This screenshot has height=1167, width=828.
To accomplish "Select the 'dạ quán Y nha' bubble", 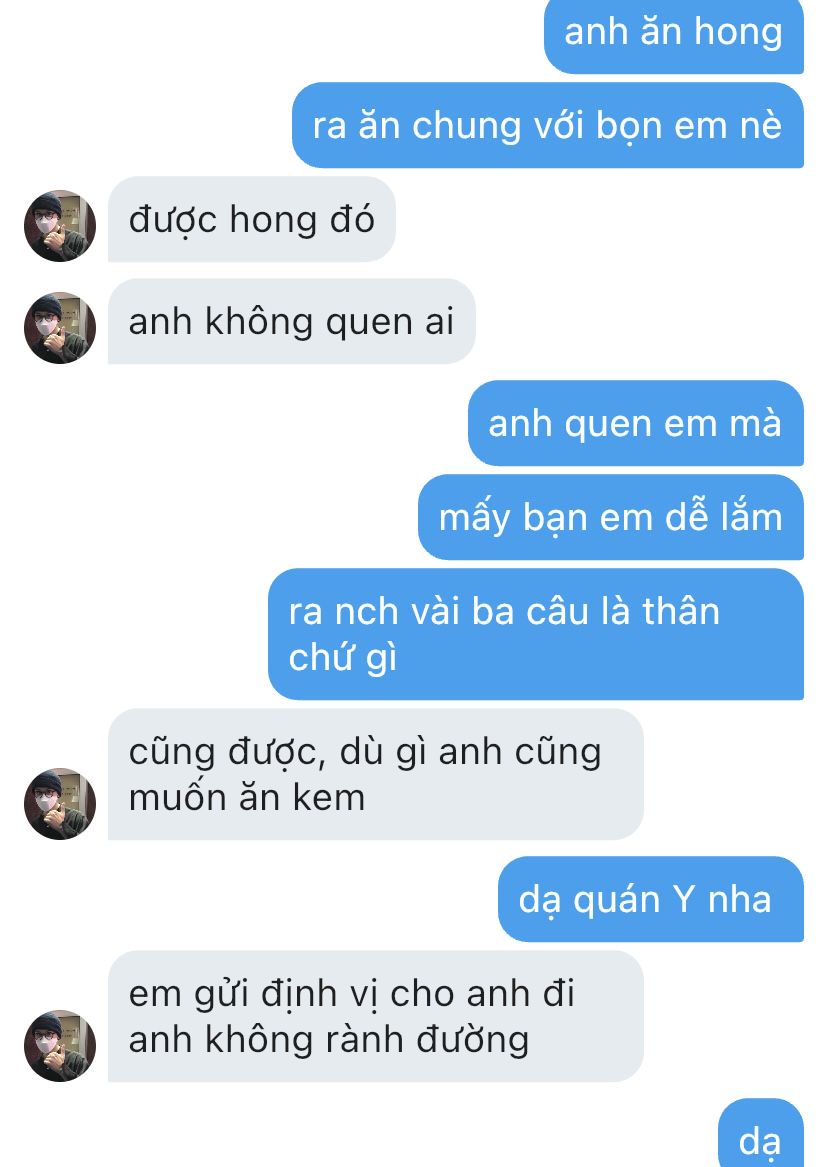I will click(651, 899).
